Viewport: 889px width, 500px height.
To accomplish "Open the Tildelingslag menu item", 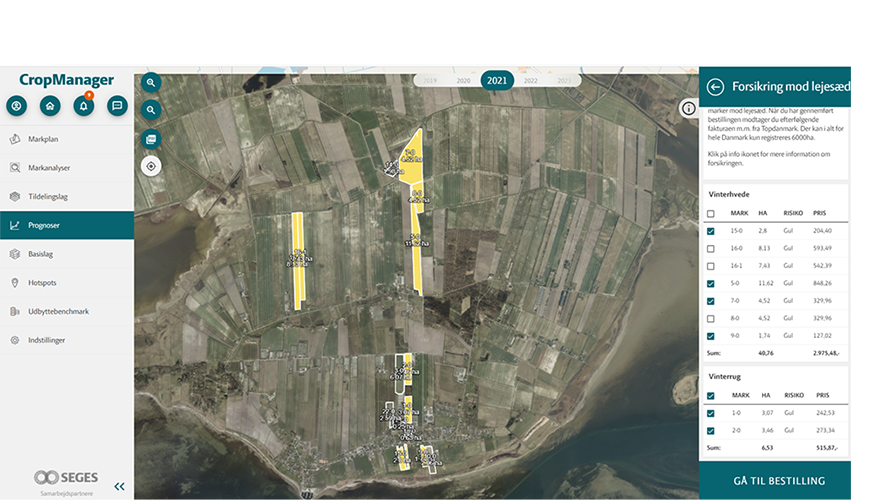I will (x=67, y=197).
